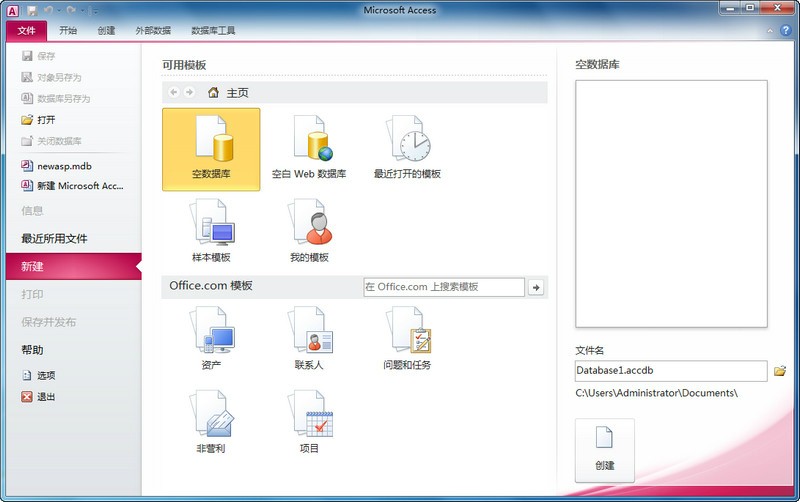Click 数据库另存为 in the sidebar
Viewport: 800px width, 502px height.
(56, 98)
